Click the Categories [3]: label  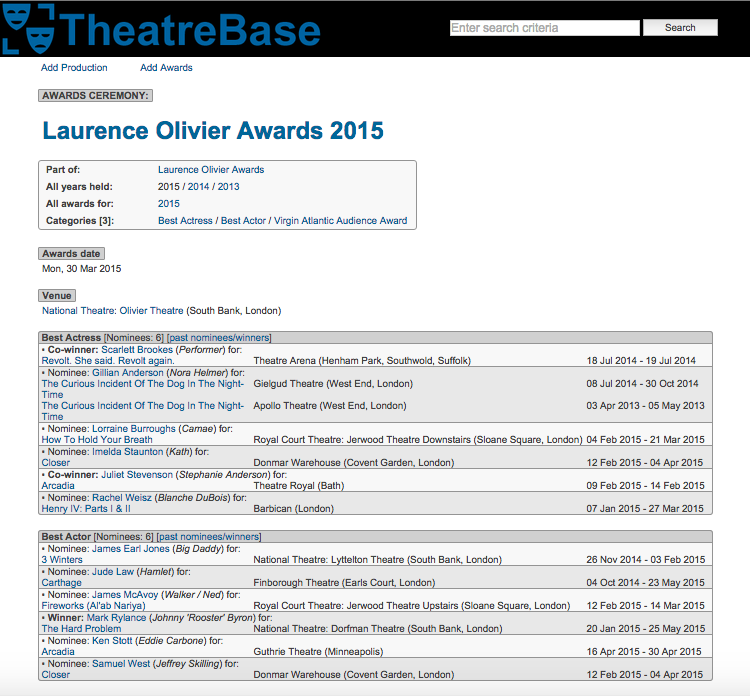(80, 221)
